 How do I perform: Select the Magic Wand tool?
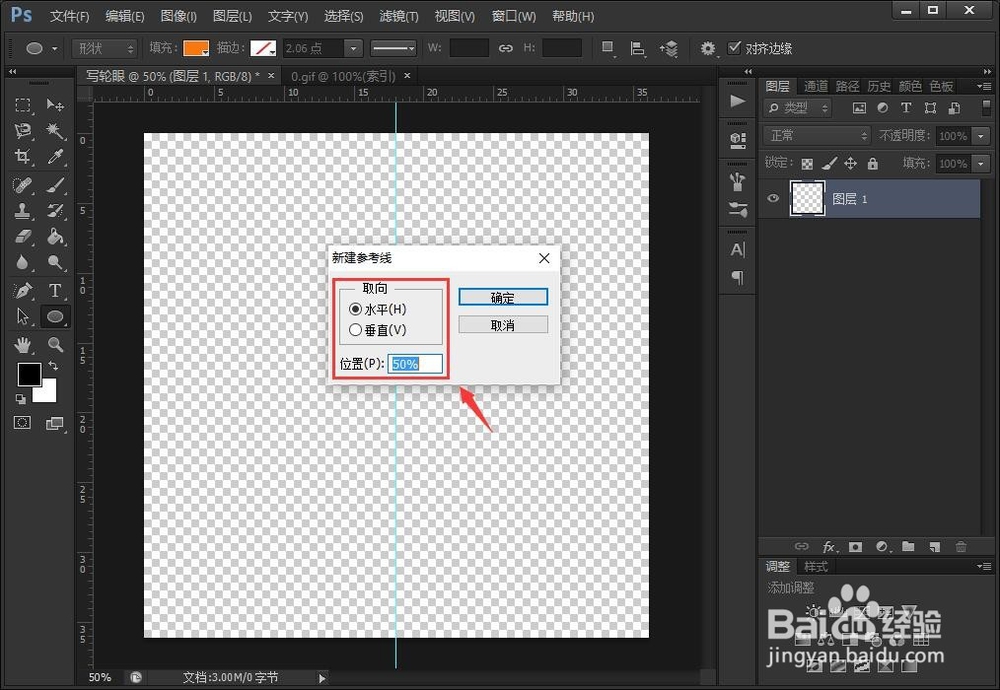55,131
